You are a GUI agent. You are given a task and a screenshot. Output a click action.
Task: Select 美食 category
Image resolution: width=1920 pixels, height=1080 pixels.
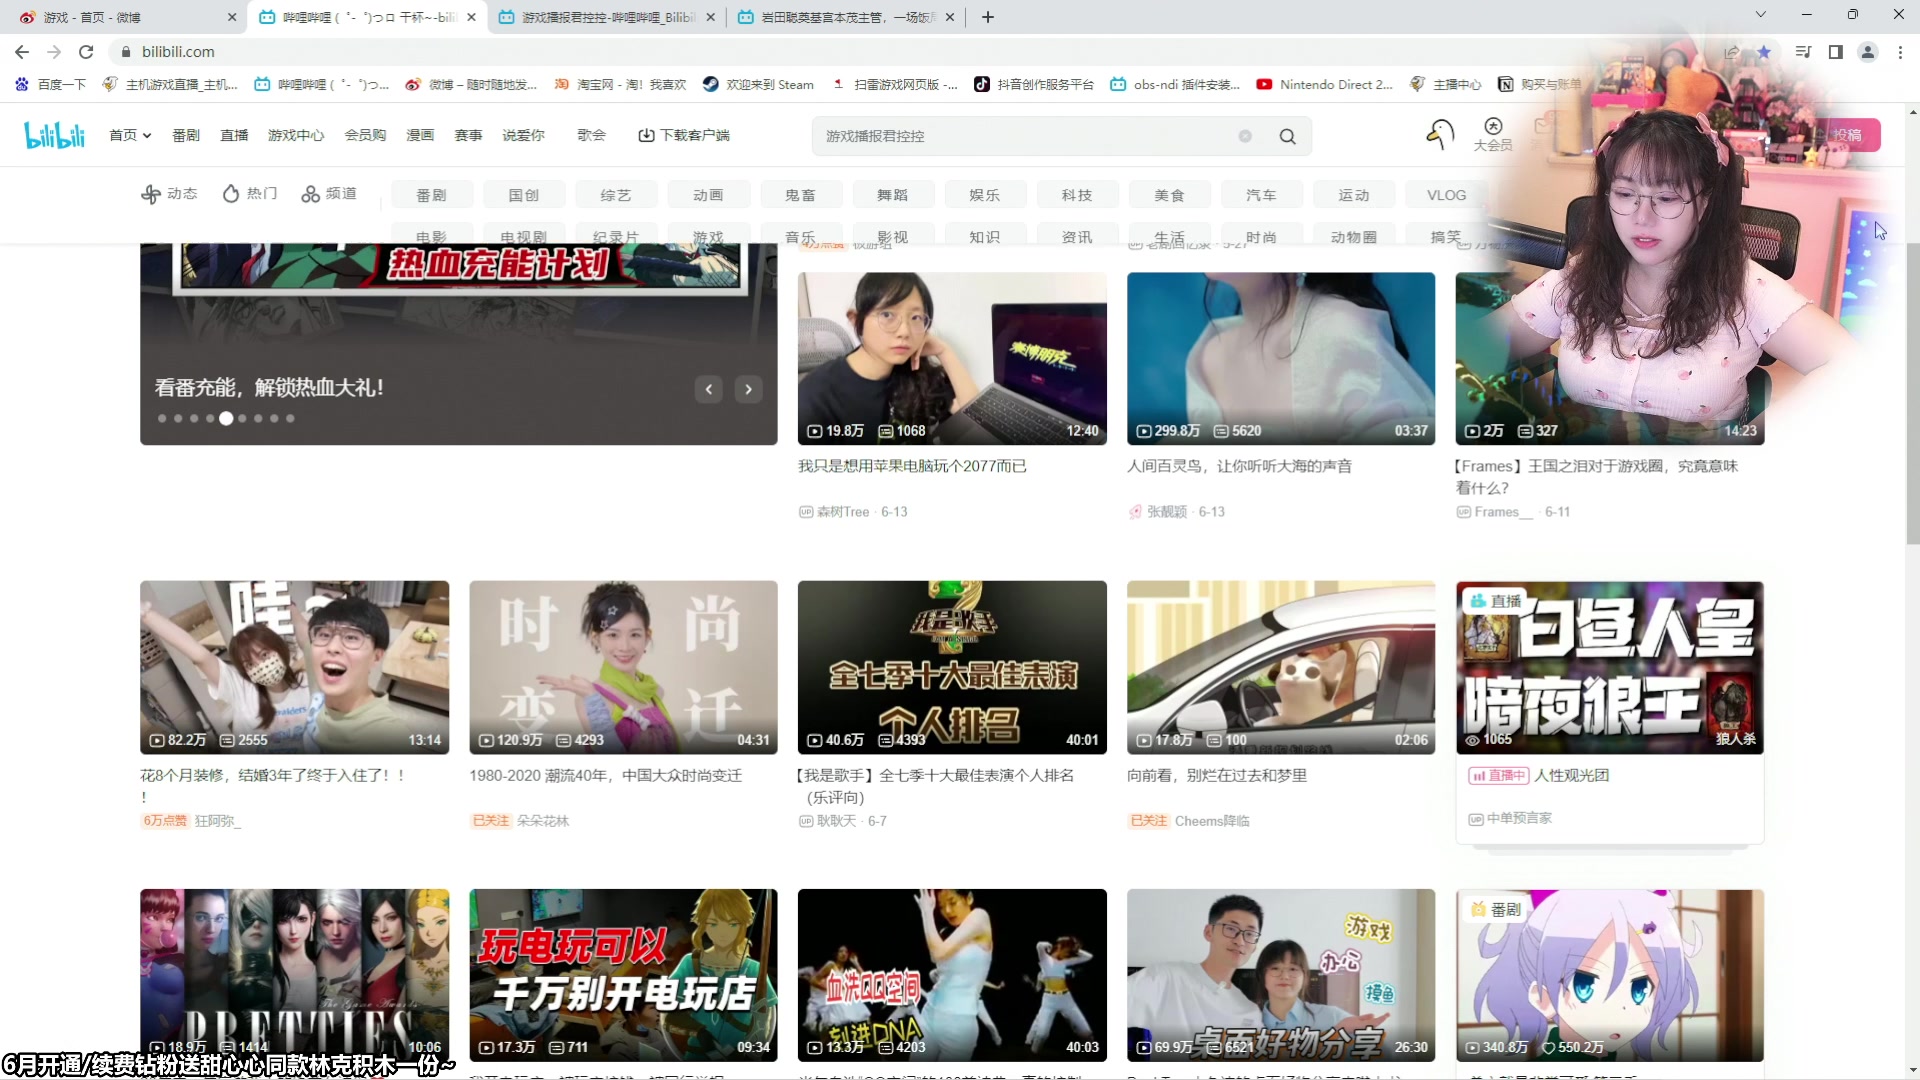(1169, 195)
